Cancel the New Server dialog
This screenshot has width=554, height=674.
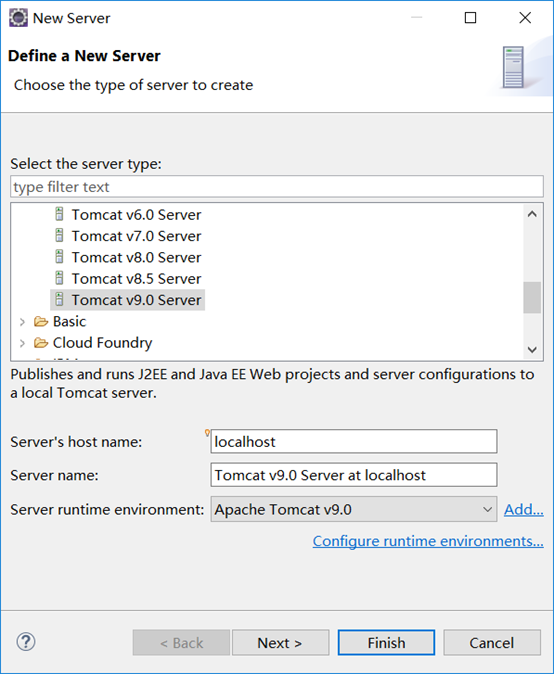(x=492, y=643)
